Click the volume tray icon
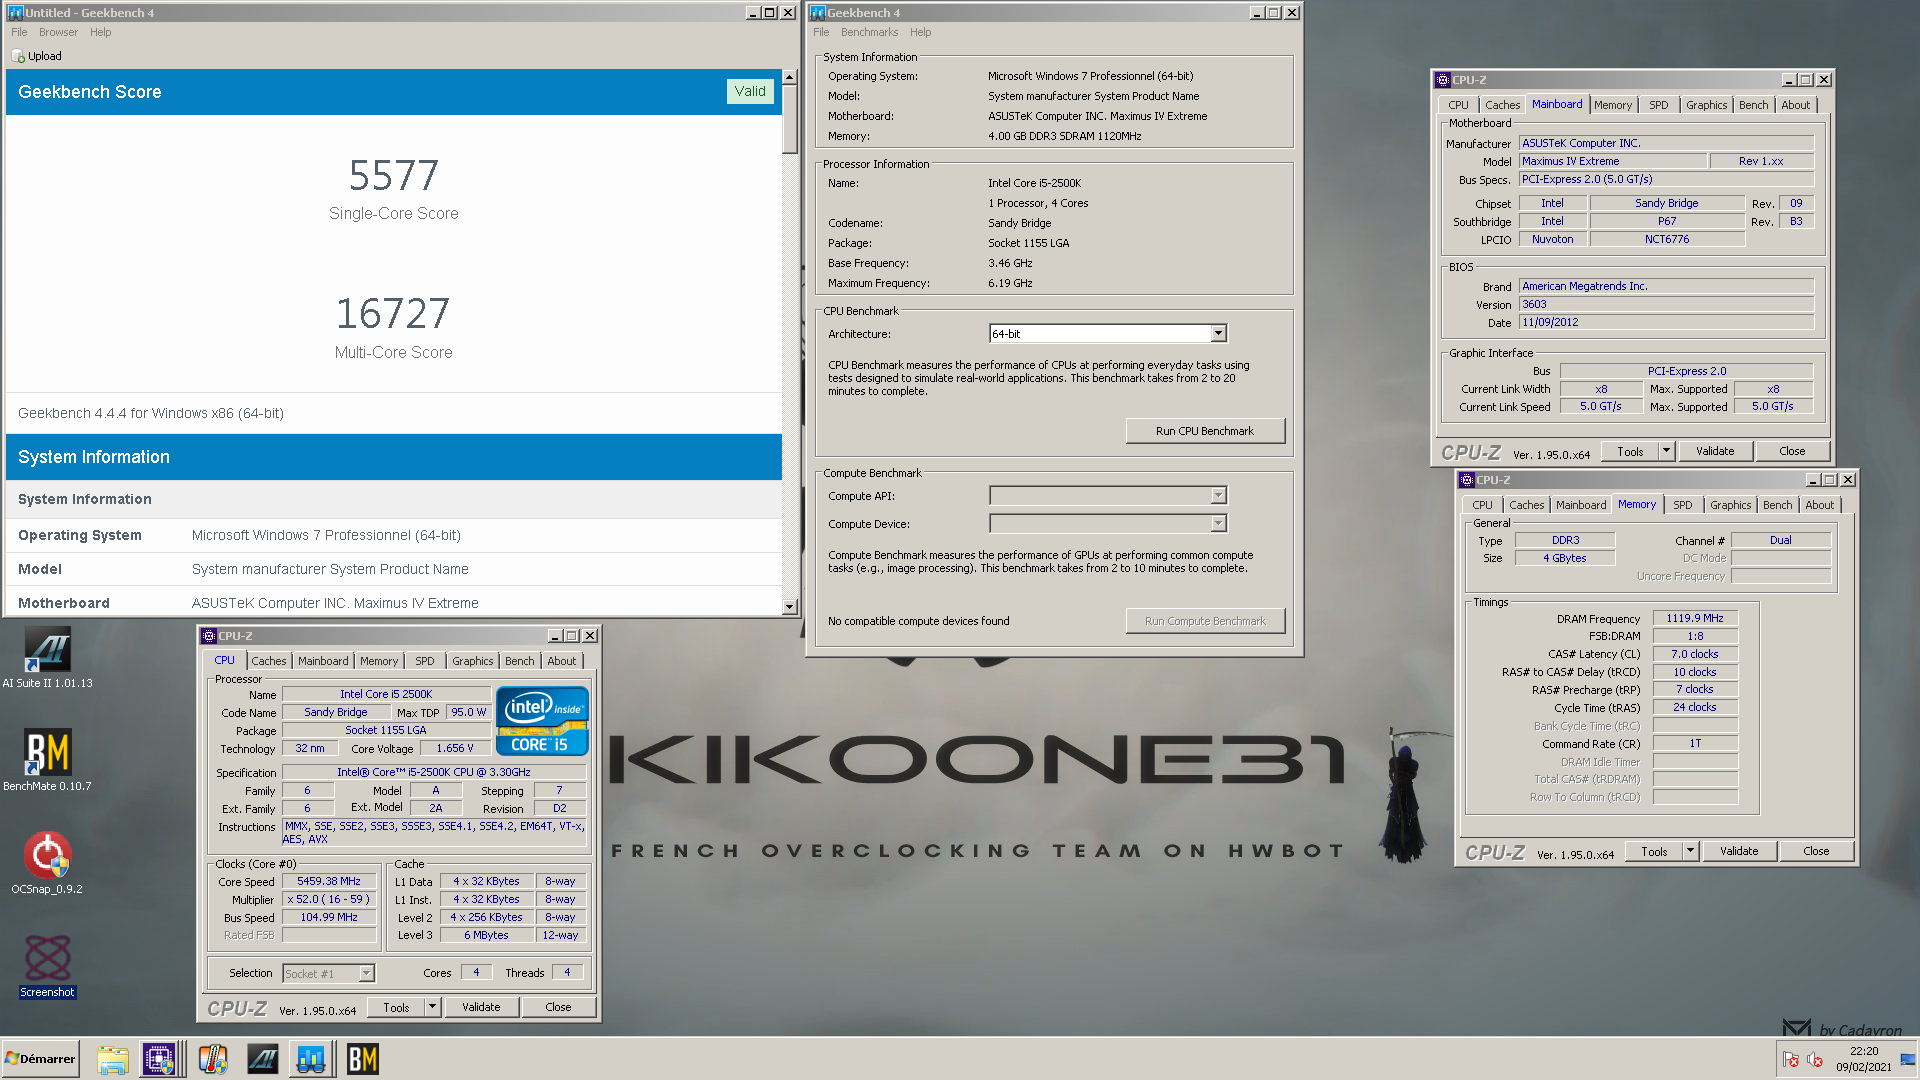The image size is (1920, 1080). click(1814, 1059)
